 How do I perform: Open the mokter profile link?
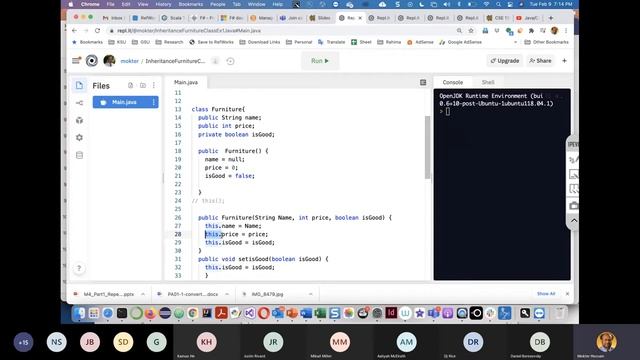point(129,61)
